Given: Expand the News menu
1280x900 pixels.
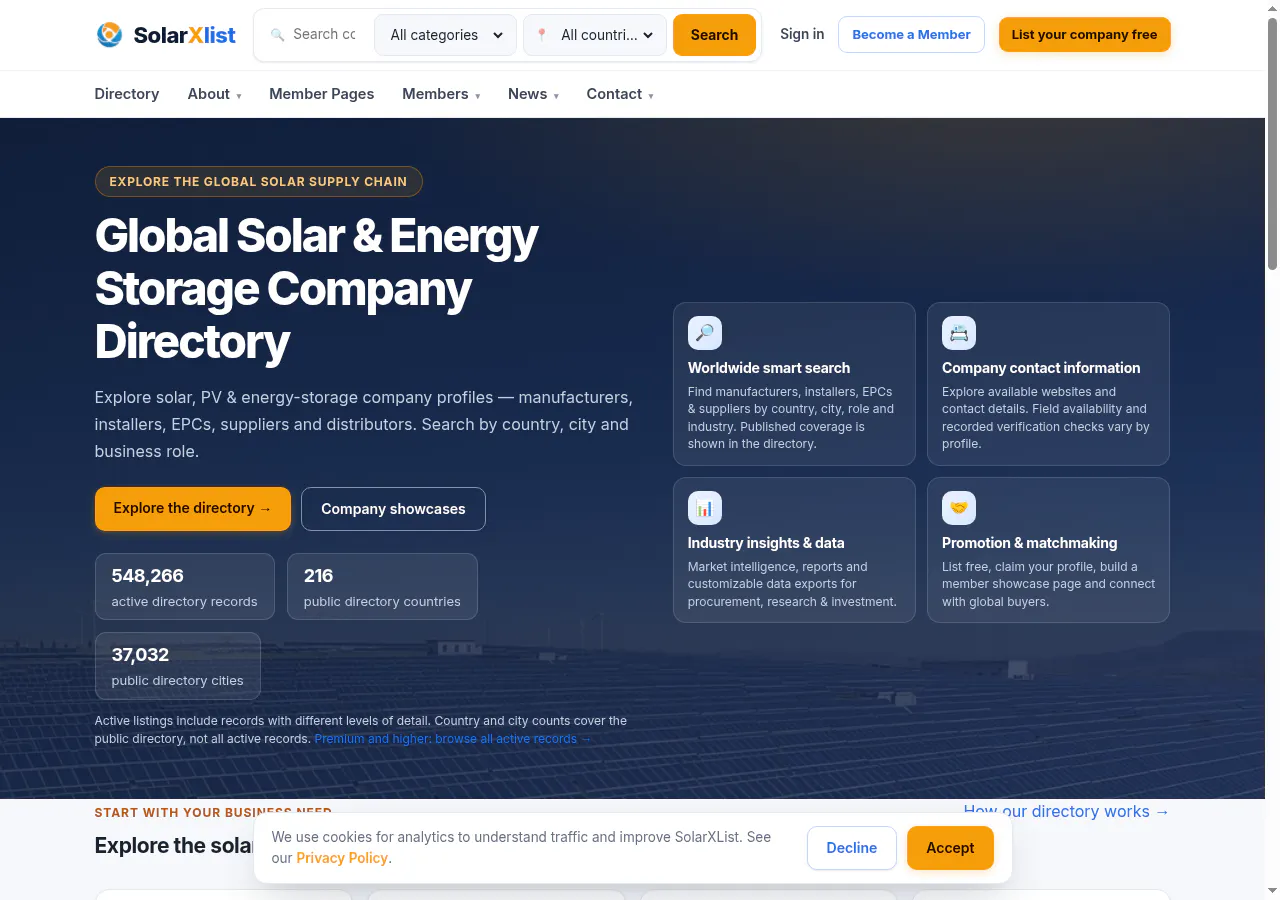Looking at the screenshot, I should click(533, 94).
